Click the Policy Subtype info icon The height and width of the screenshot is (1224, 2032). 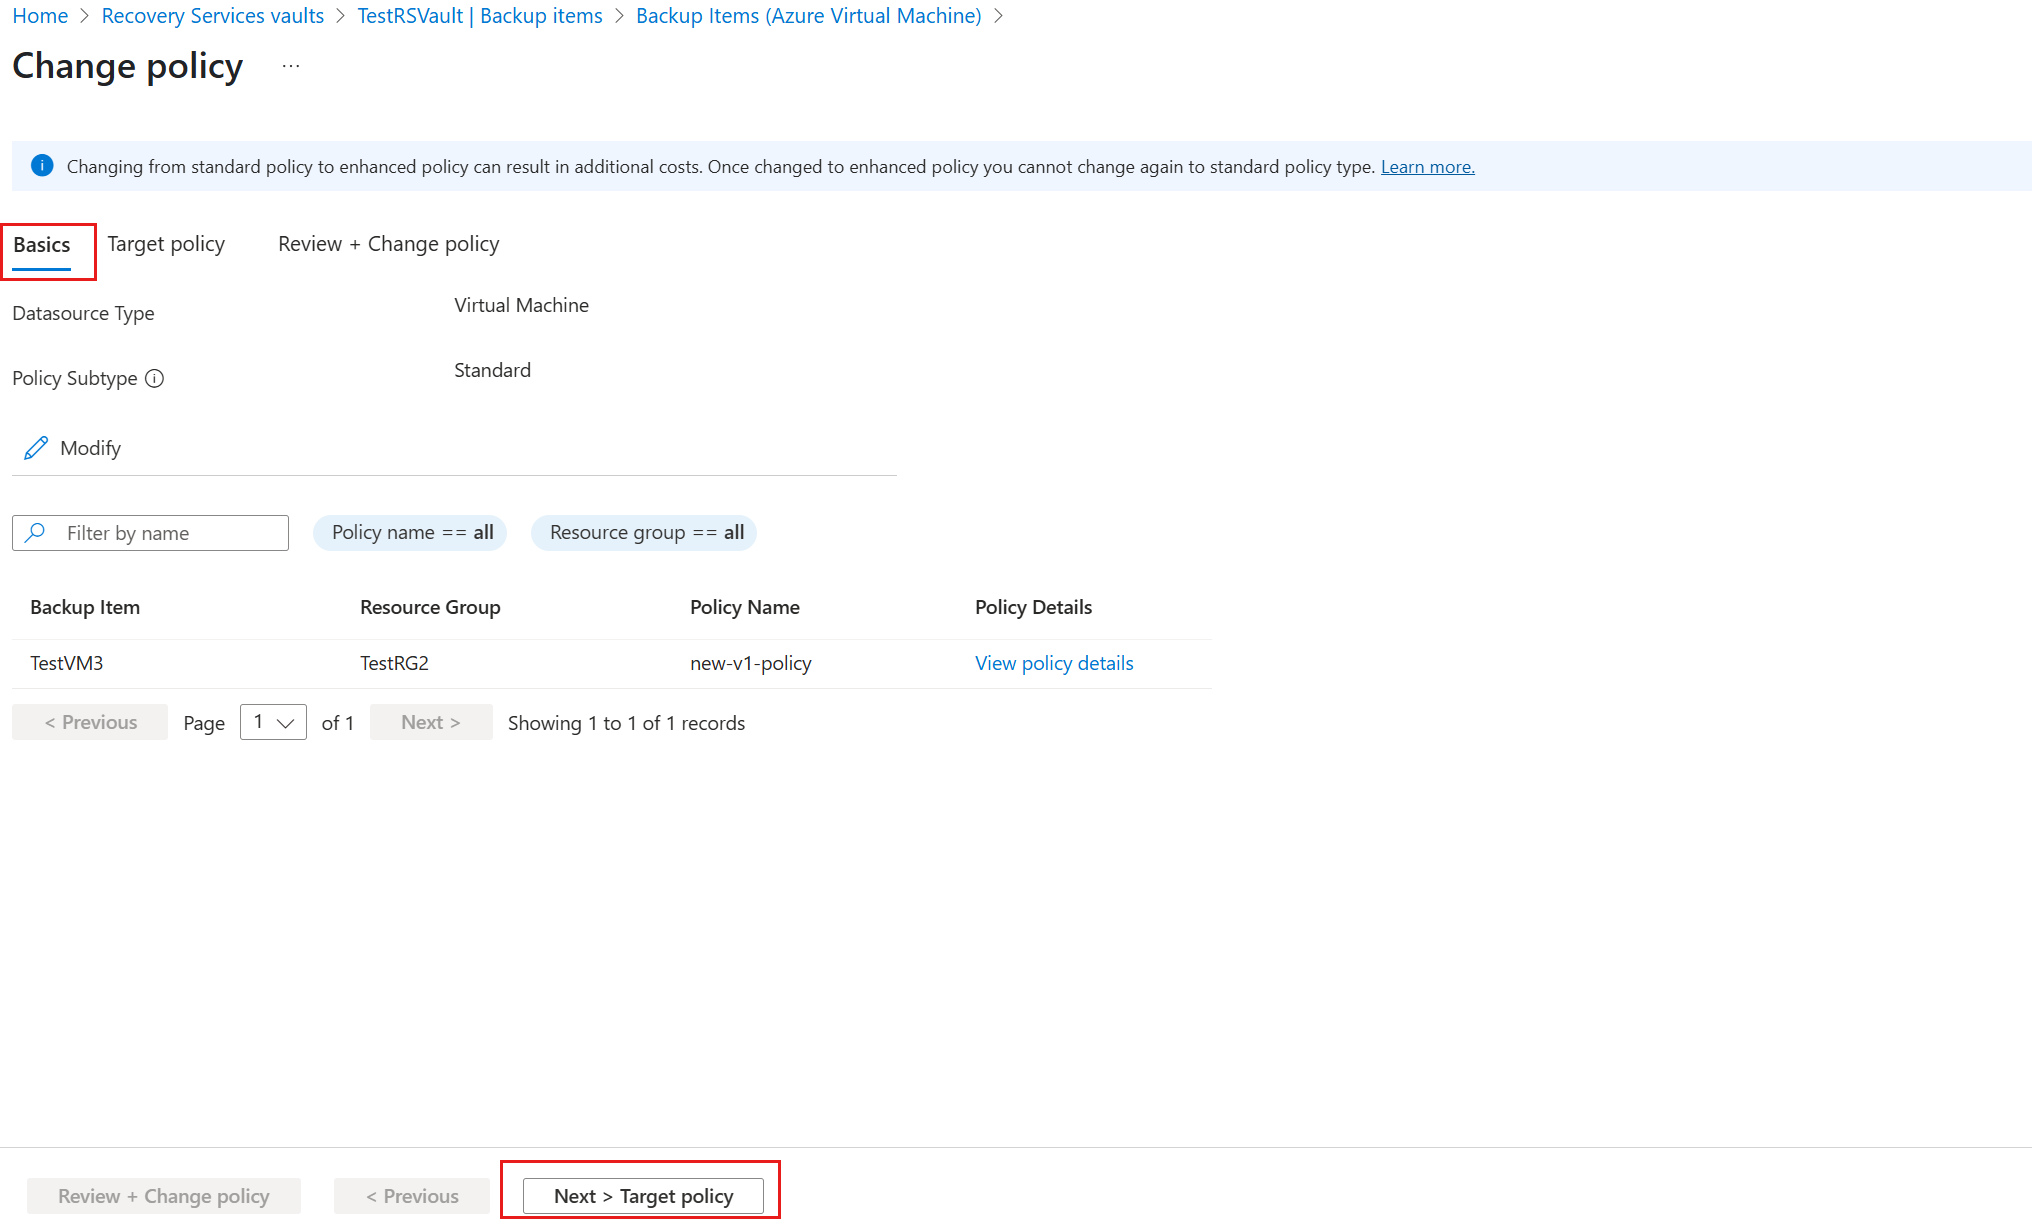click(x=154, y=379)
